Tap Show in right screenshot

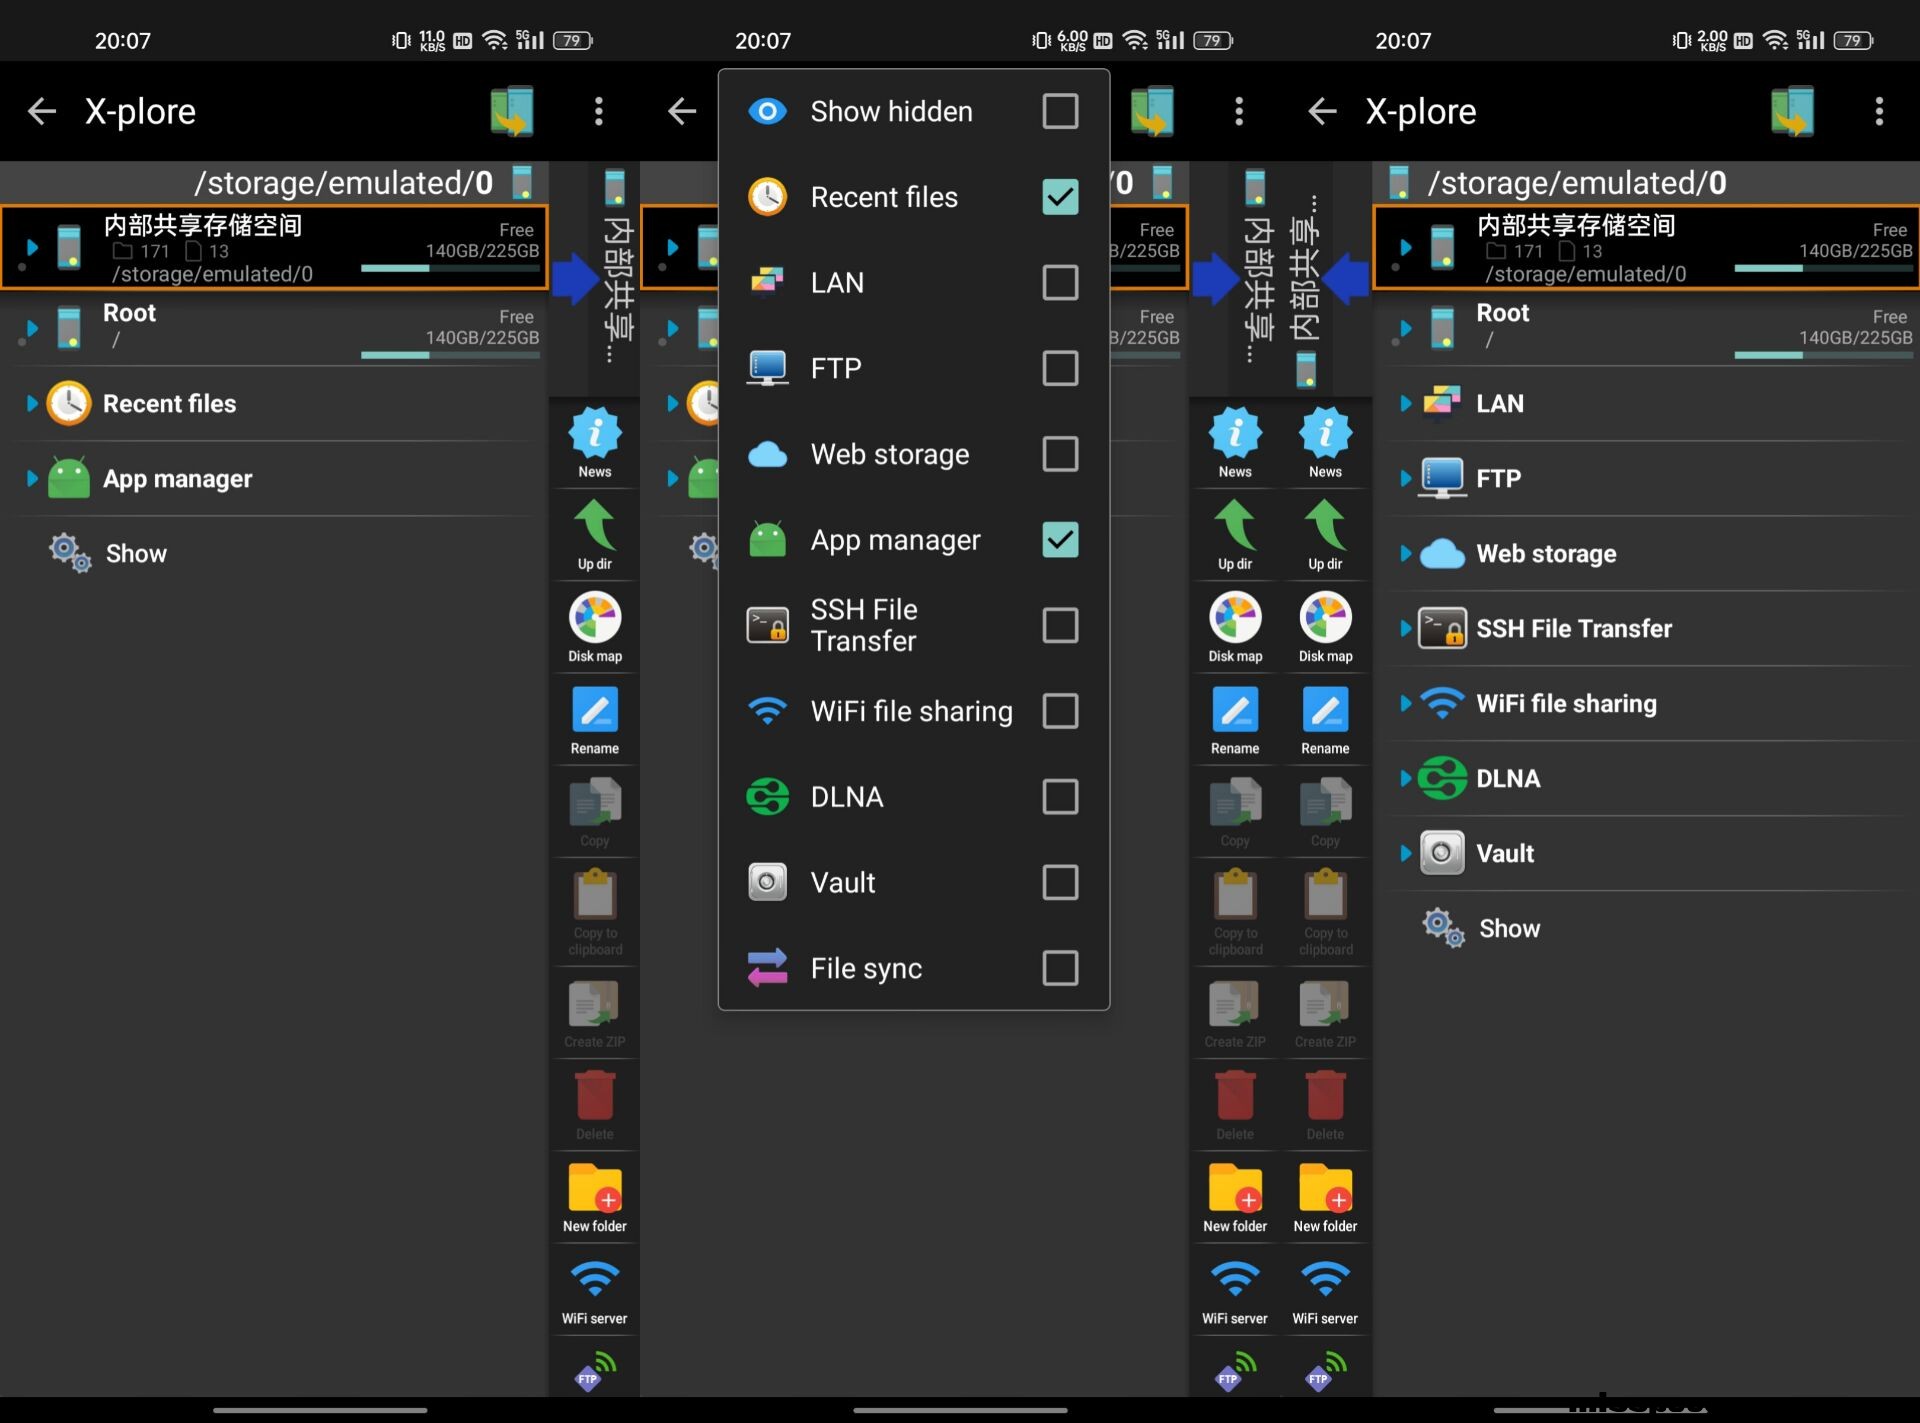1509,929
